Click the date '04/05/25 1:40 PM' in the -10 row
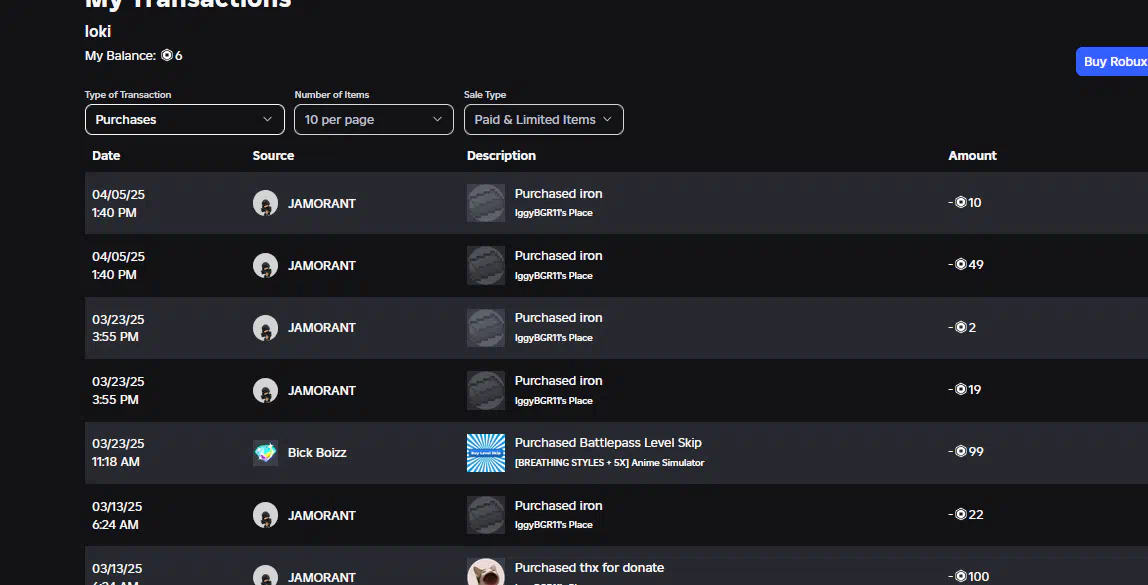The width and height of the screenshot is (1148, 585). pos(119,204)
